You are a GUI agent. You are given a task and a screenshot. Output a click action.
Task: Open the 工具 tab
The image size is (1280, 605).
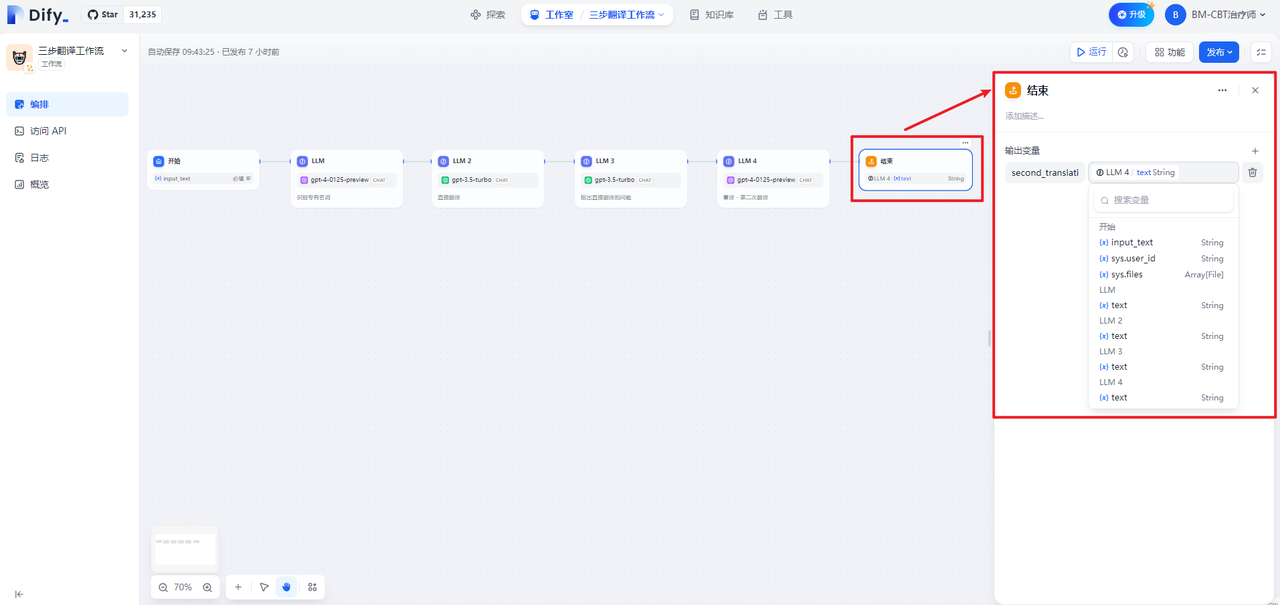pyautogui.click(x=775, y=15)
